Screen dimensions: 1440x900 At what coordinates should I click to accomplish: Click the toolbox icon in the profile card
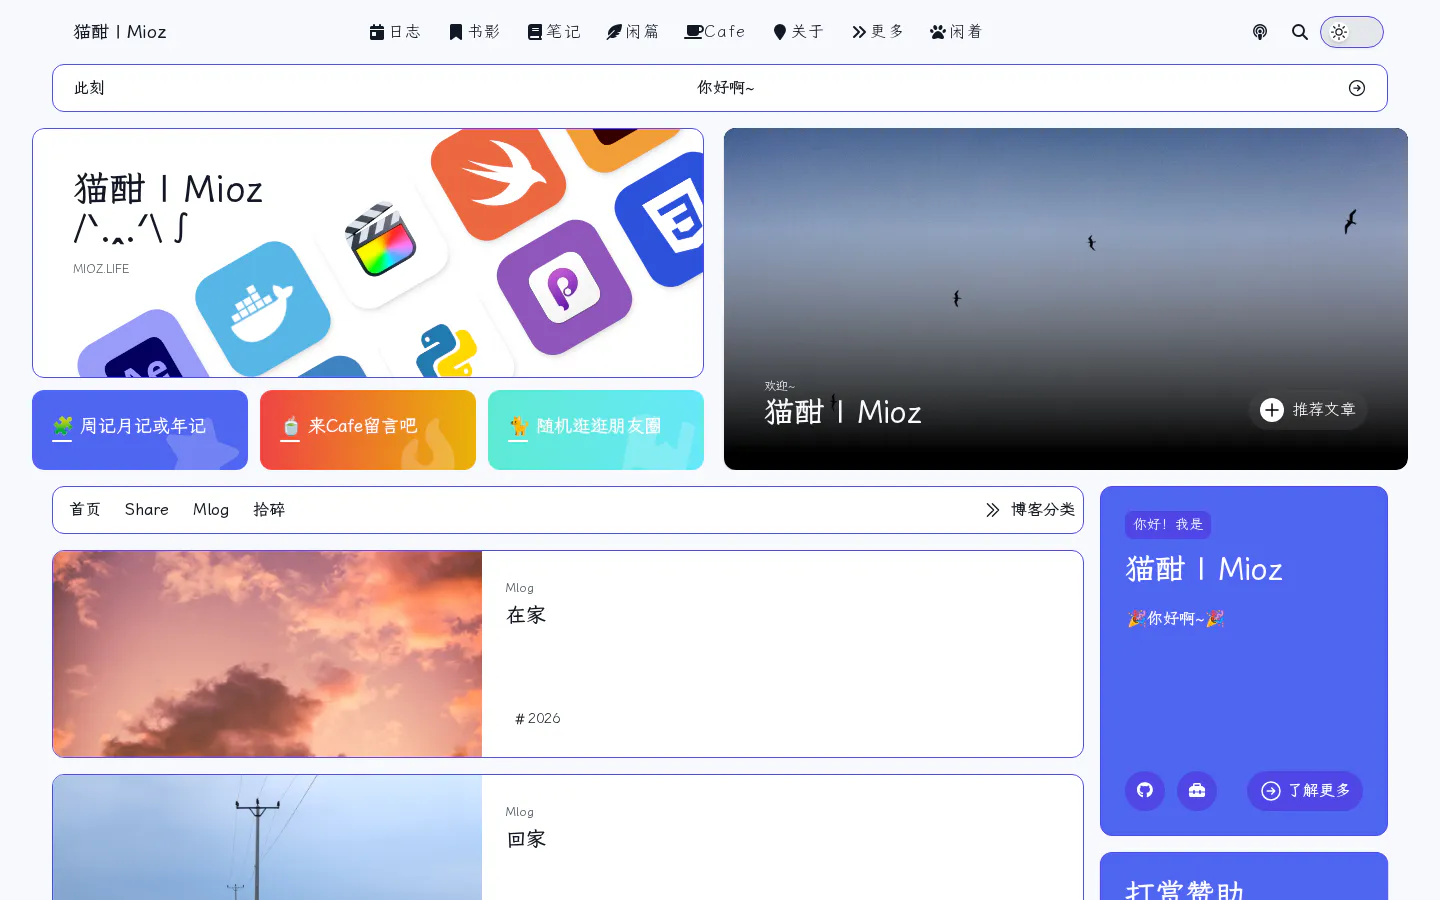pyautogui.click(x=1197, y=791)
